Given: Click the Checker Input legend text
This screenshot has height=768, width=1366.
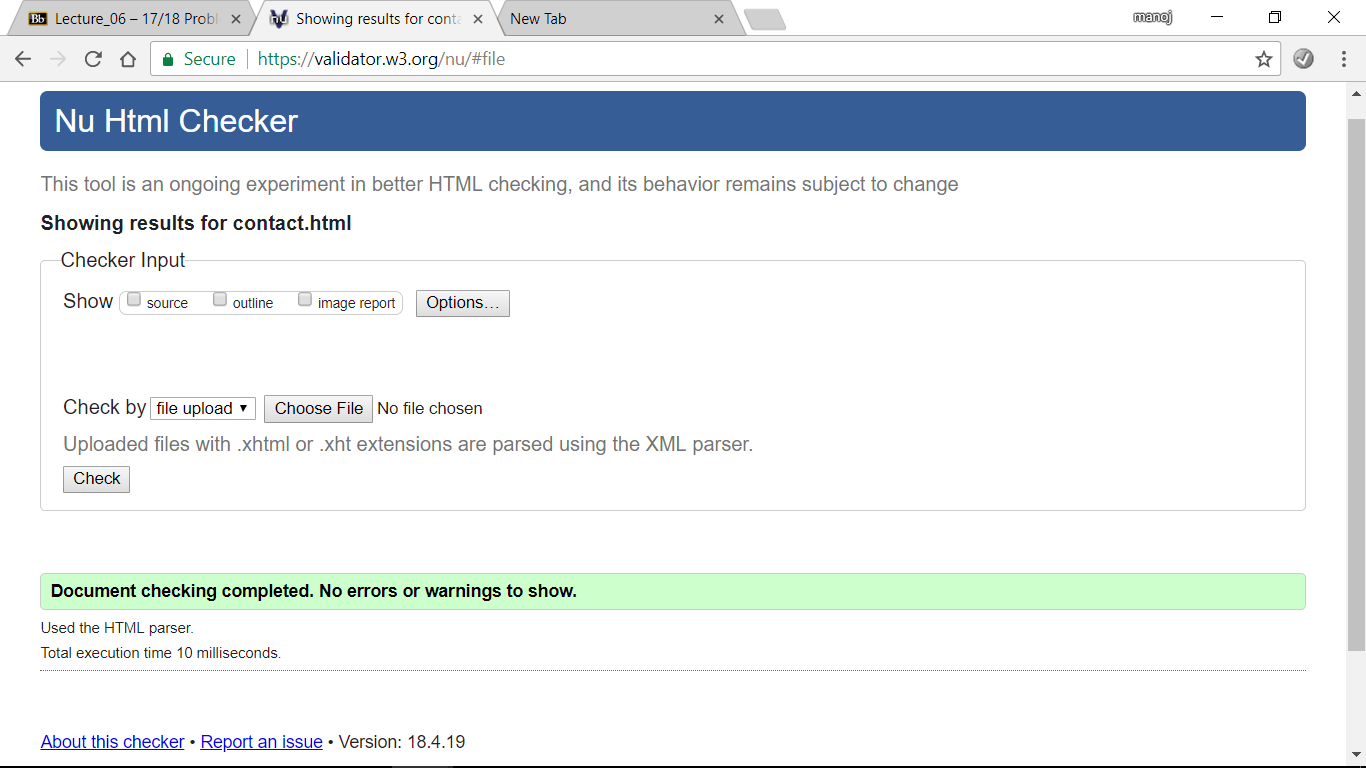Looking at the screenshot, I should click(x=123, y=260).
